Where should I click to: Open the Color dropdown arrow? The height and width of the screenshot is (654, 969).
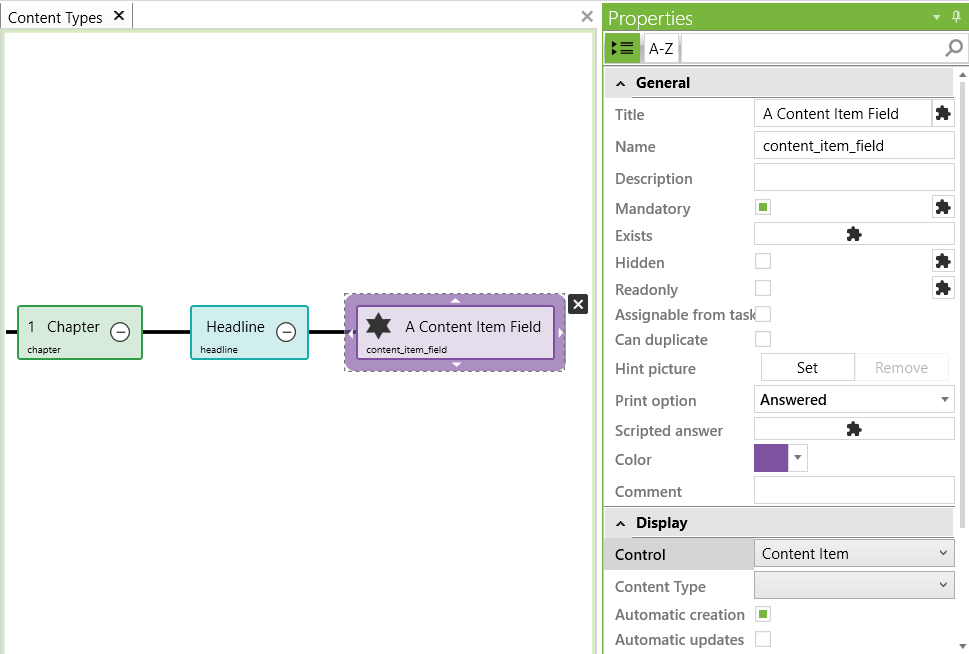[x=798, y=458]
